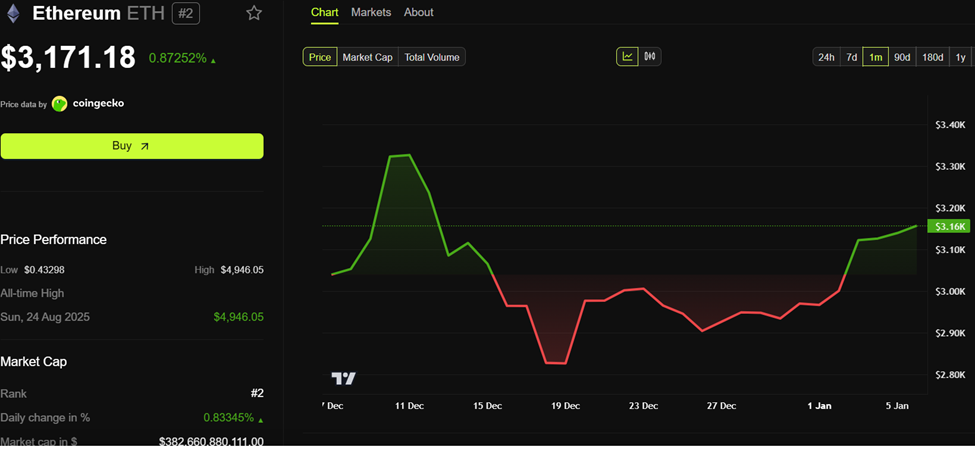Click the all-time high $4,946.05 value
The height and width of the screenshot is (450, 975).
pos(238,317)
